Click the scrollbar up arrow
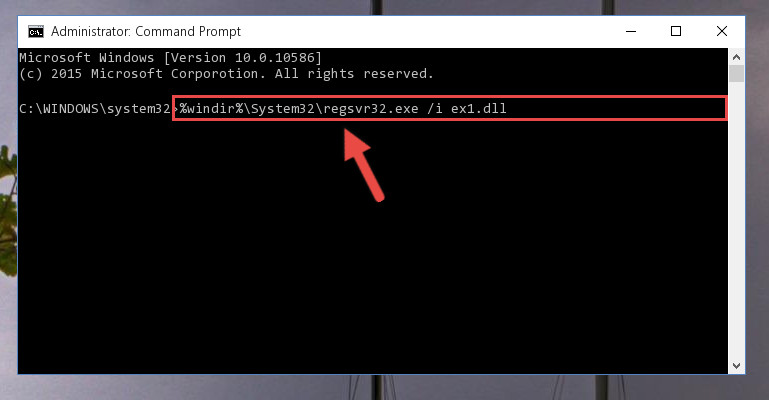This screenshot has height=400, width=769. click(x=736, y=57)
